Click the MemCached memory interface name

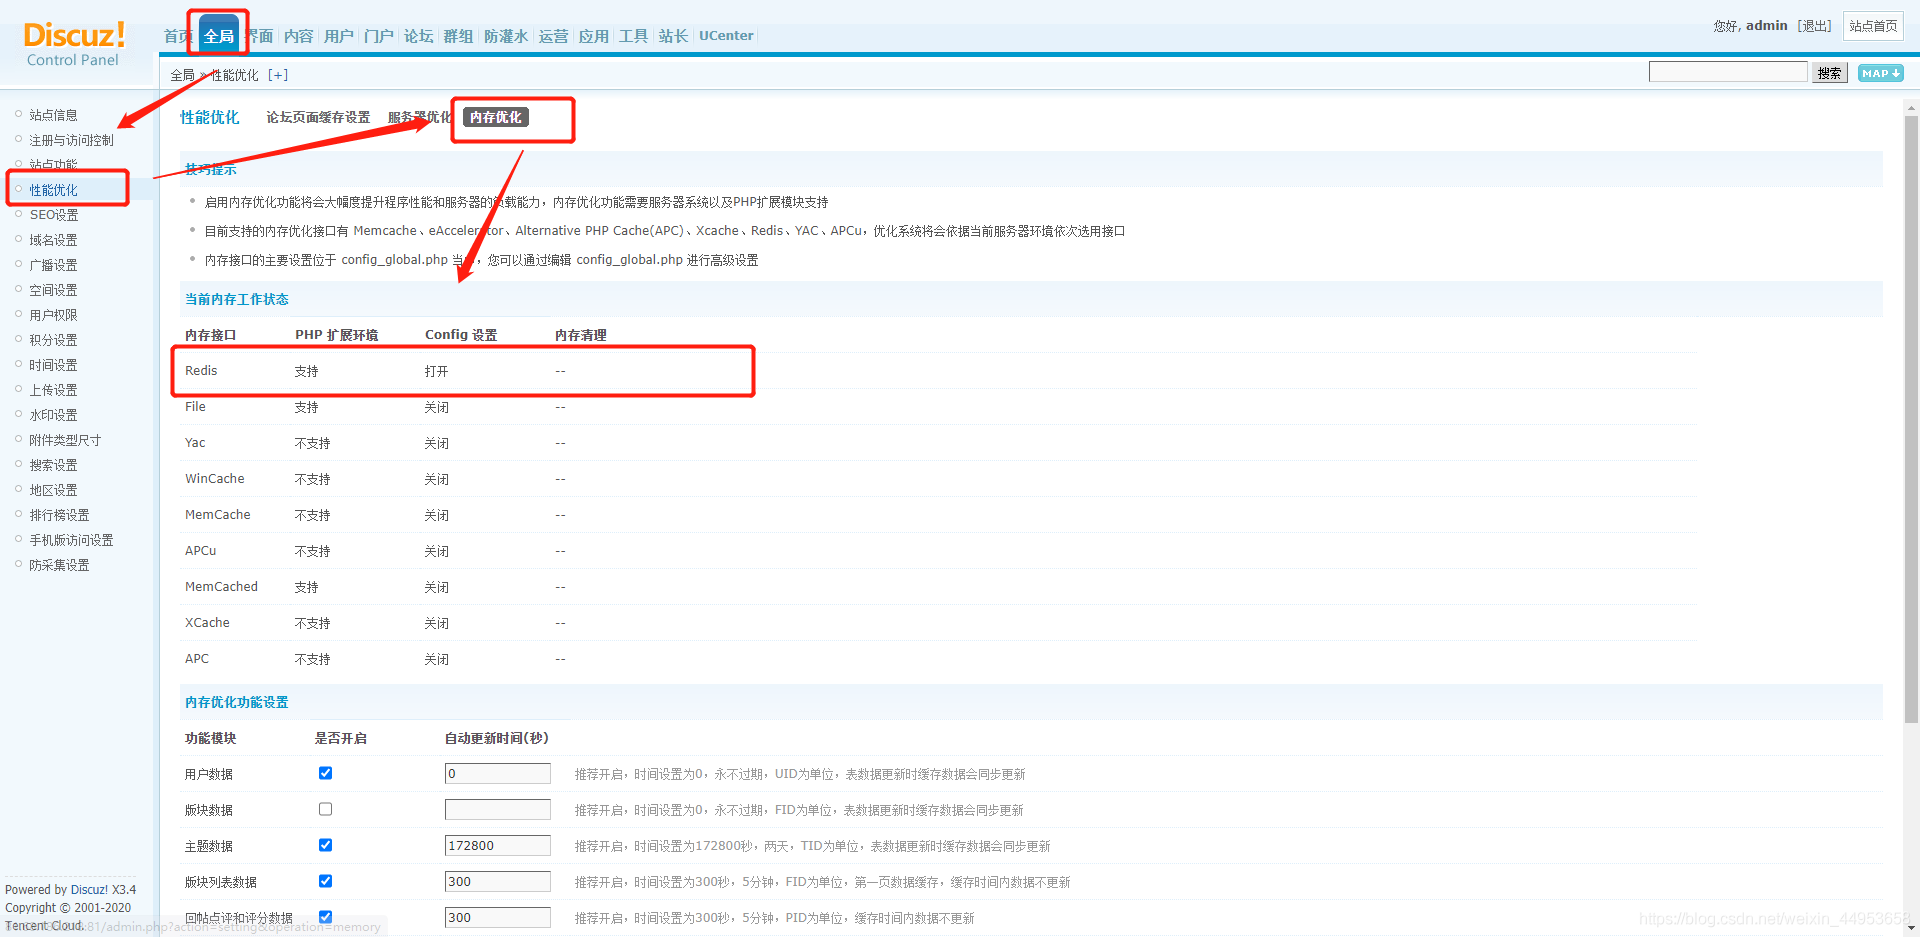[221, 587]
